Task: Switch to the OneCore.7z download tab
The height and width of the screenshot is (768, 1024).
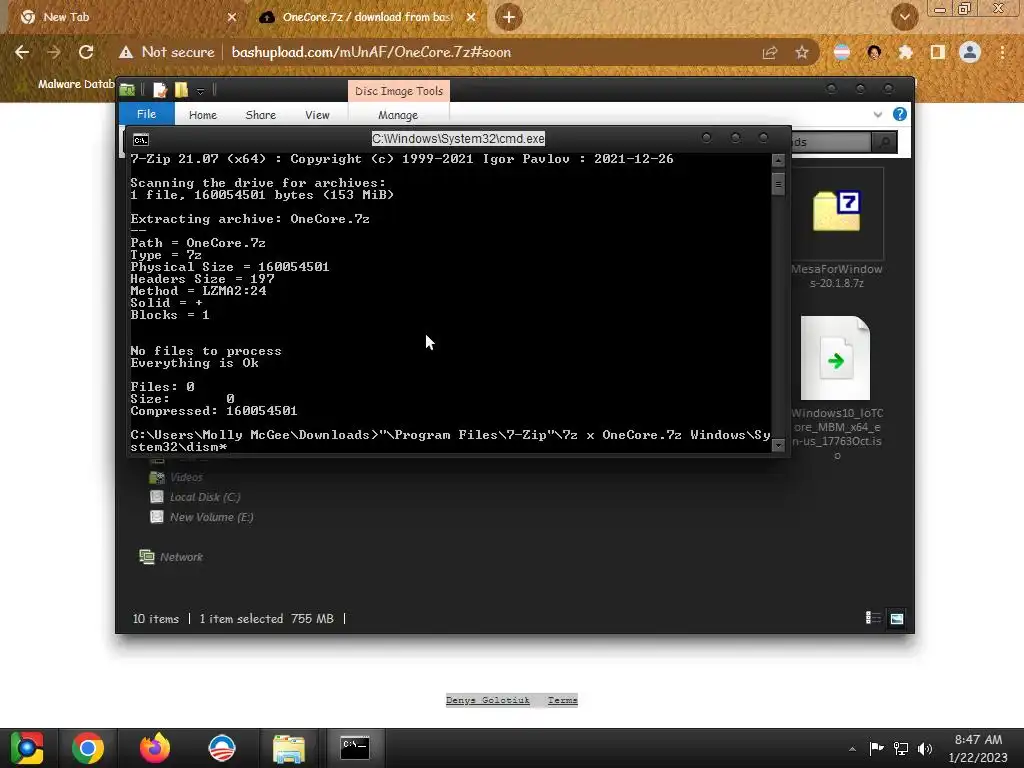Action: pyautogui.click(x=367, y=17)
